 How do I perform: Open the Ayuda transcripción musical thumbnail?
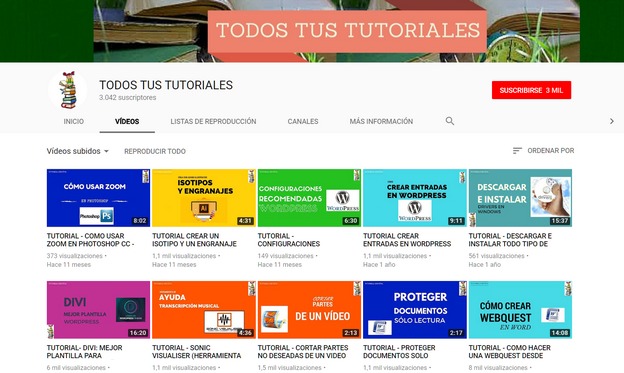point(204,310)
